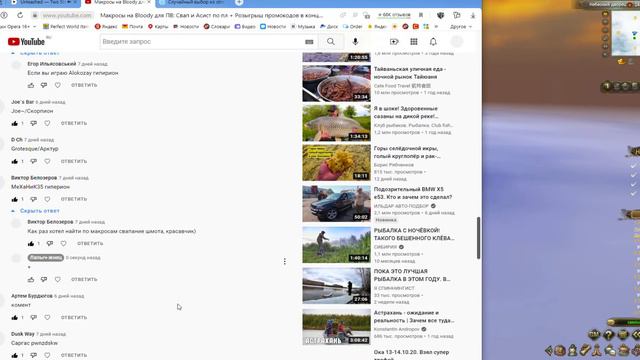Dislike the Егор Ильясовський reply
The width and height of the screenshot is (640, 360).
(x=44, y=85)
